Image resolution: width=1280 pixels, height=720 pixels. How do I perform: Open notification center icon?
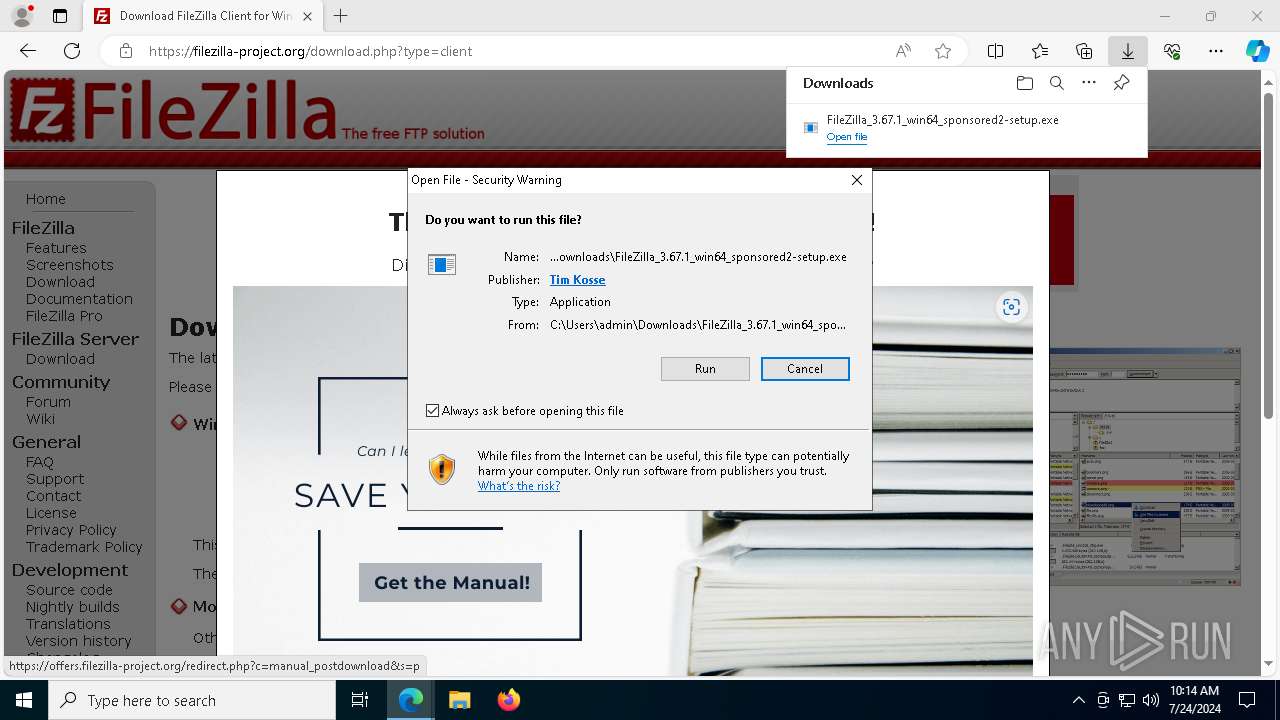click(x=1247, y=700)
